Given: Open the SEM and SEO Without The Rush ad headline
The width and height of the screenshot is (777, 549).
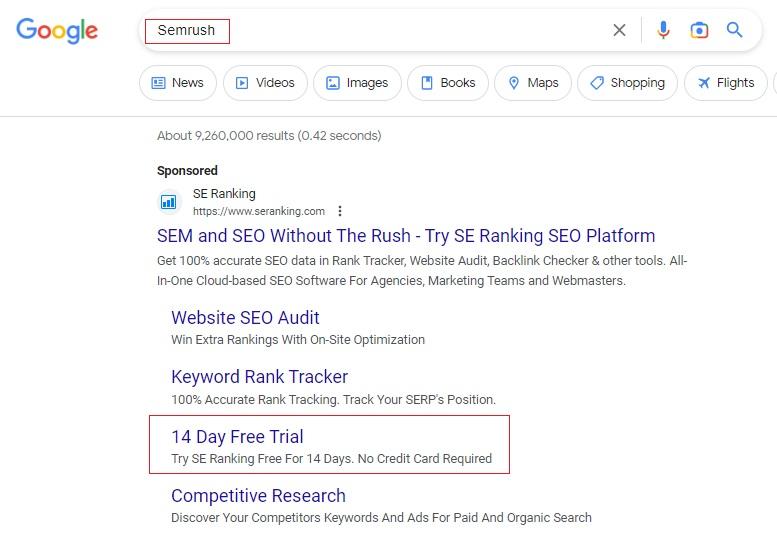Looking at the screenshot, I should coord(406,236).
